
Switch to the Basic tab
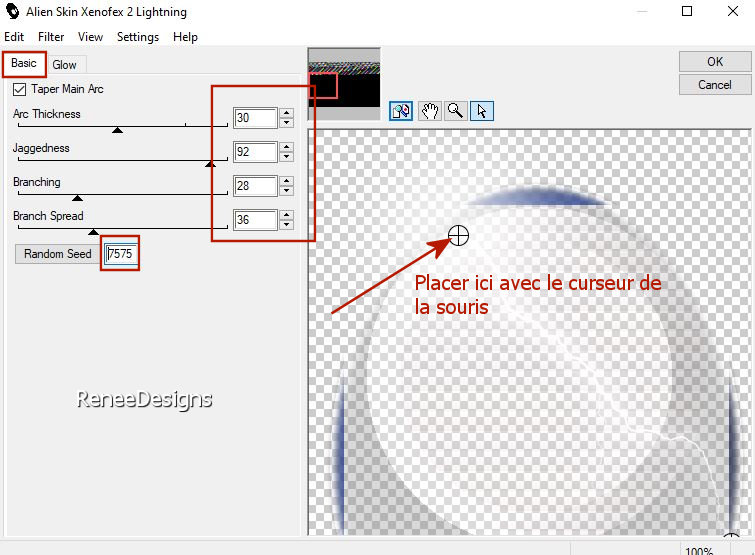24,64
